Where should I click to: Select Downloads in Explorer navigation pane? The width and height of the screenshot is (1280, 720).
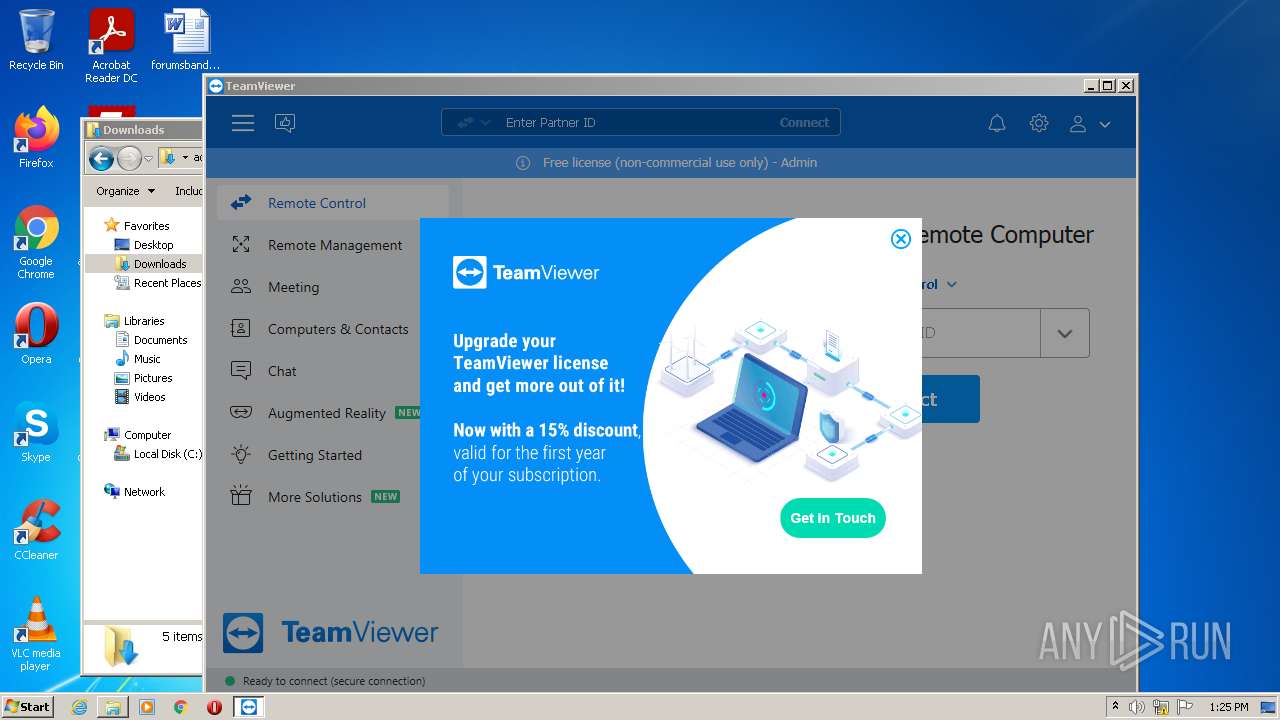point(160,264)
